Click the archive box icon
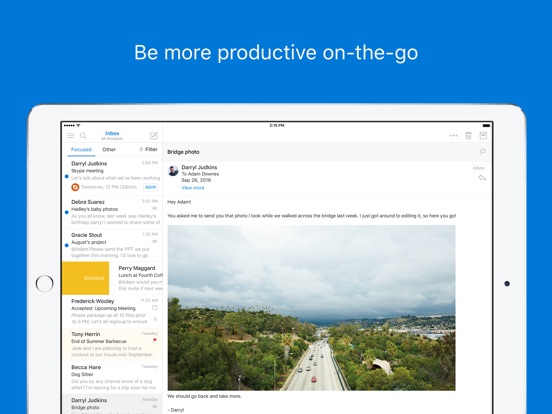 483,136
